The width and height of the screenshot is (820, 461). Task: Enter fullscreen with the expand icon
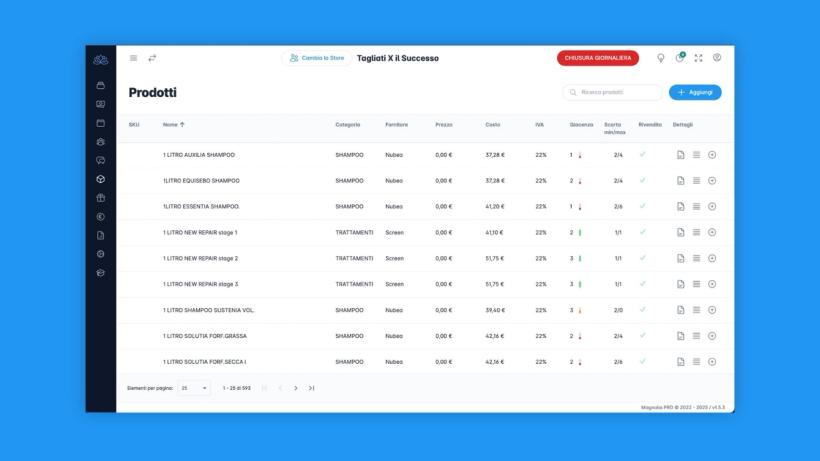click(698, 58)
